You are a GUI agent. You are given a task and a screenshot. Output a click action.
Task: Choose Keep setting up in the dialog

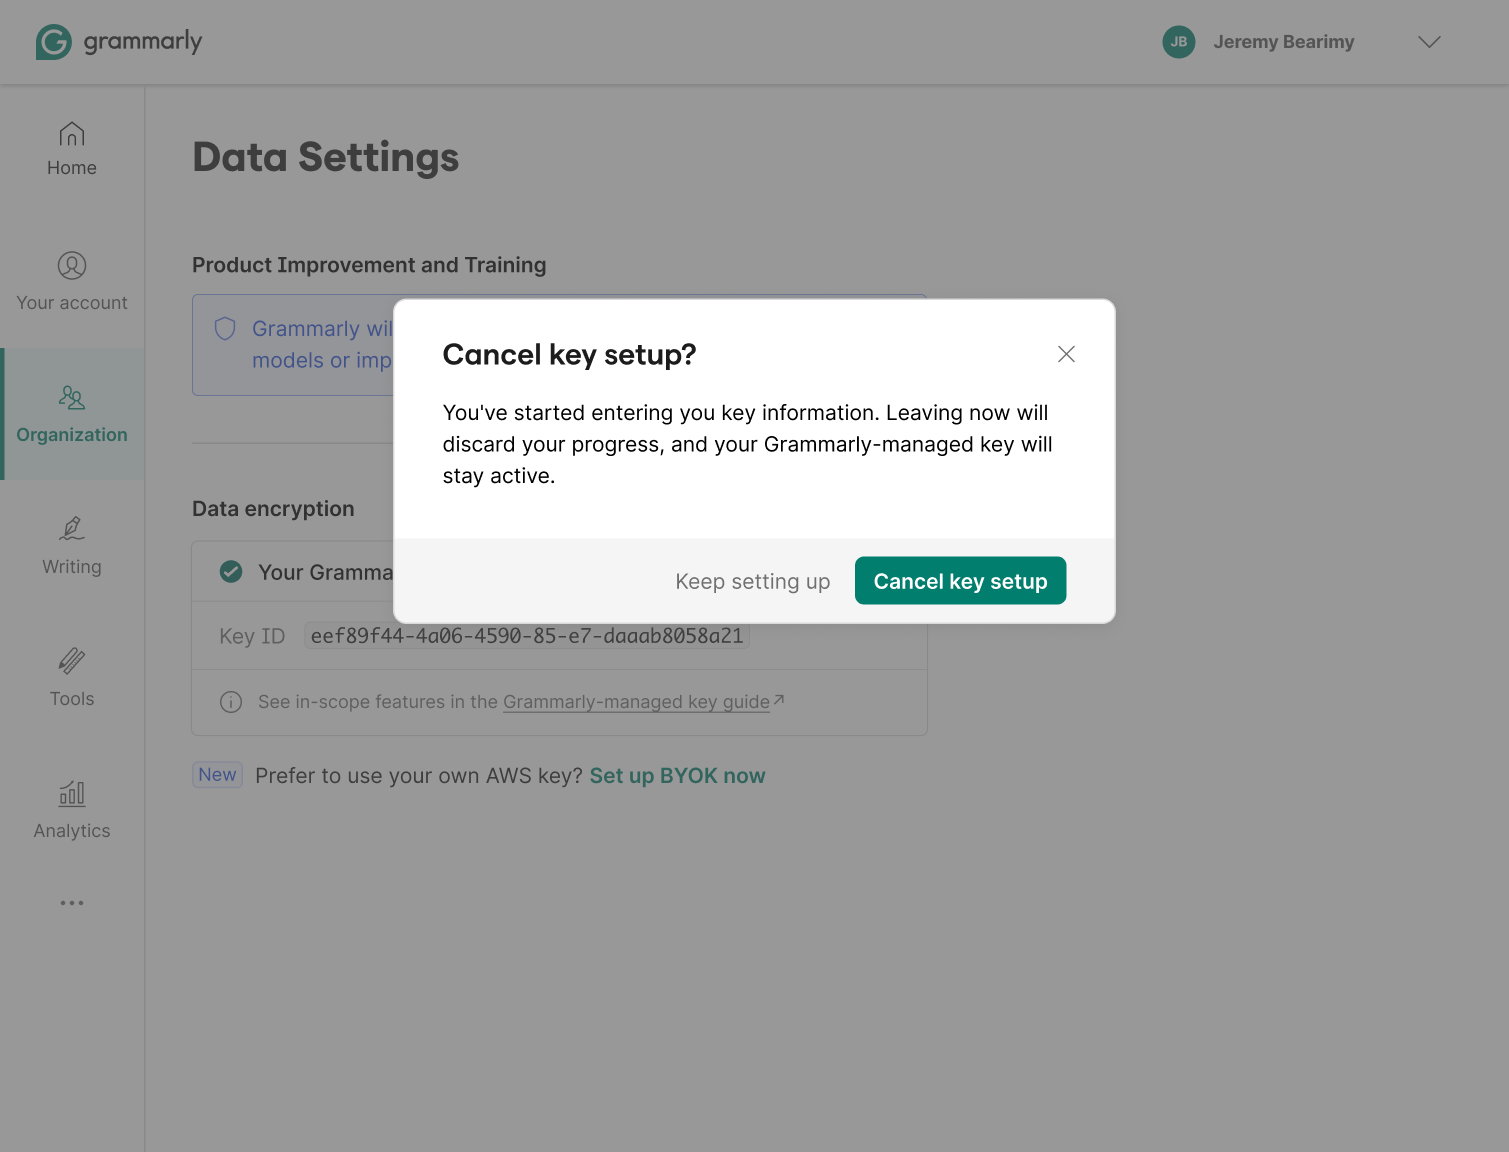coord(752,580)
